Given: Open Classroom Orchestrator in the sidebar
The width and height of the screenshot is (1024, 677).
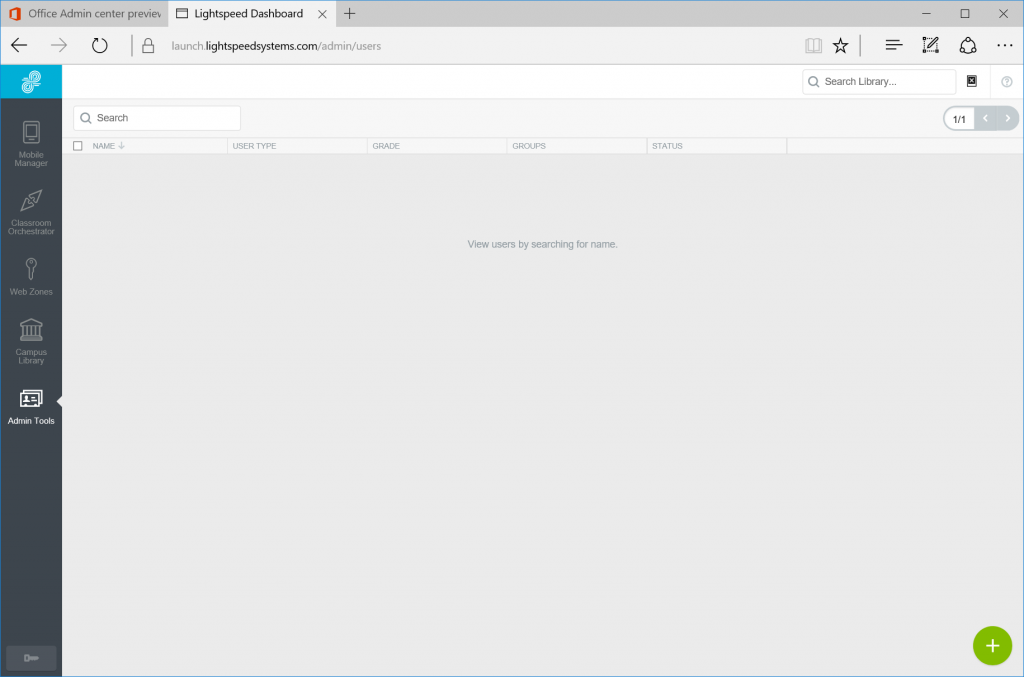Looking at the screenshot, I should tap(31, 212).
